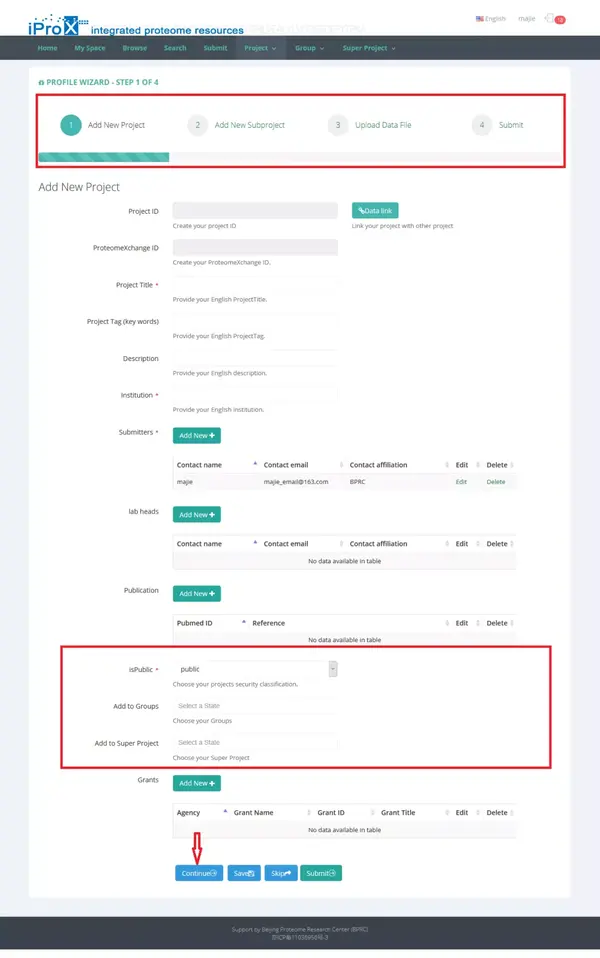The height and width of the screenshot is (958, 600).
Task: Toggle sorting on the Agency column
Action: [189, 813]
